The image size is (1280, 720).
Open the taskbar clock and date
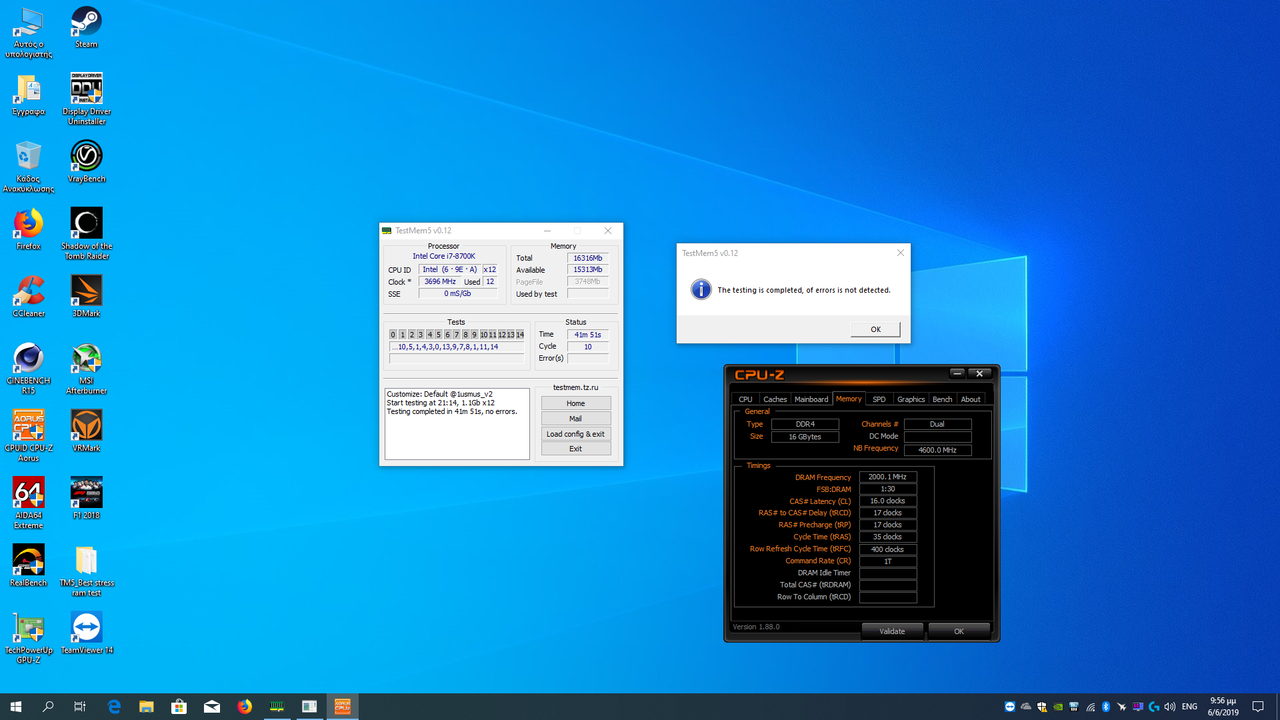point(1224,706)
